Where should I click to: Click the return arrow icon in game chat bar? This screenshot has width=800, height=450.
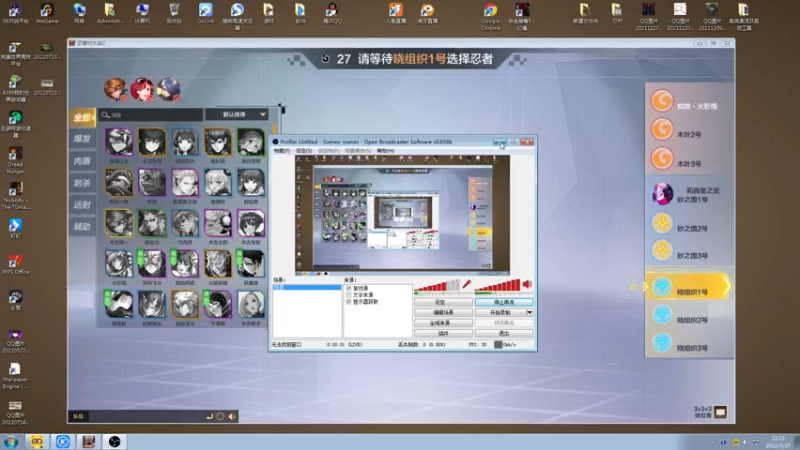[x=209, y=416]
